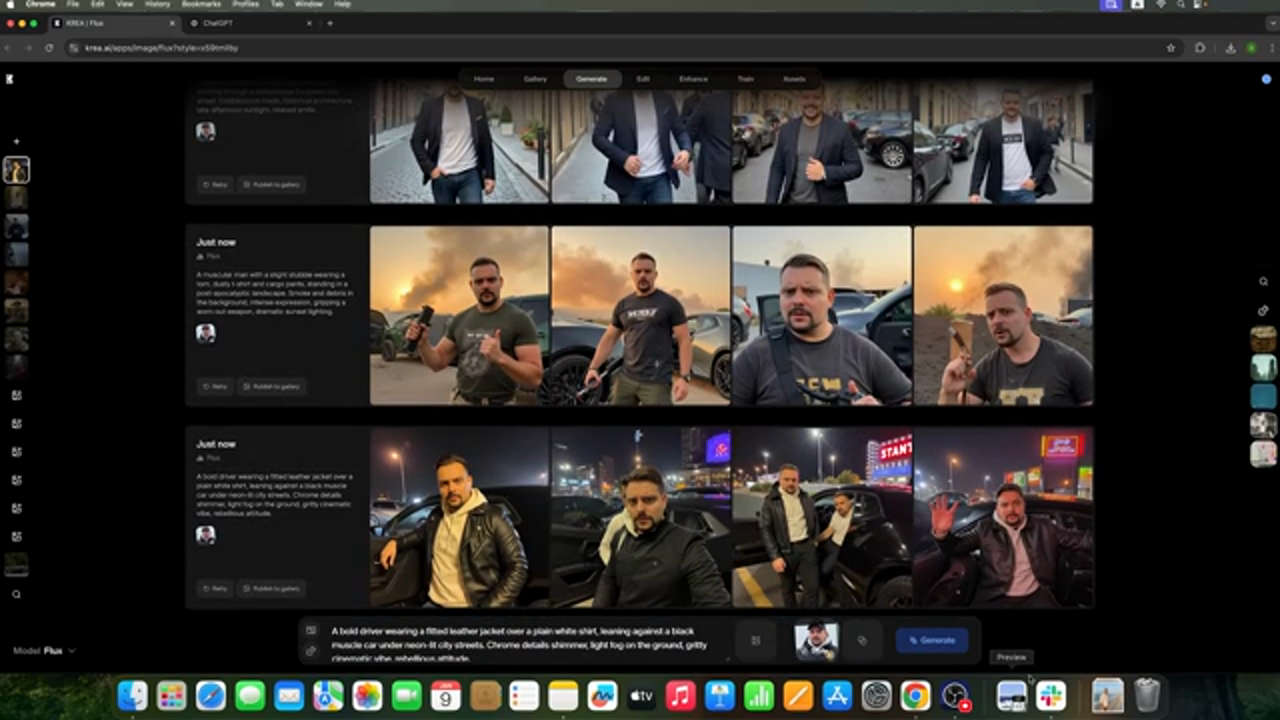Click the search icon on right sidebar
The width and height of the screenshot is (1280, 720).
[x=1264, y=282]
